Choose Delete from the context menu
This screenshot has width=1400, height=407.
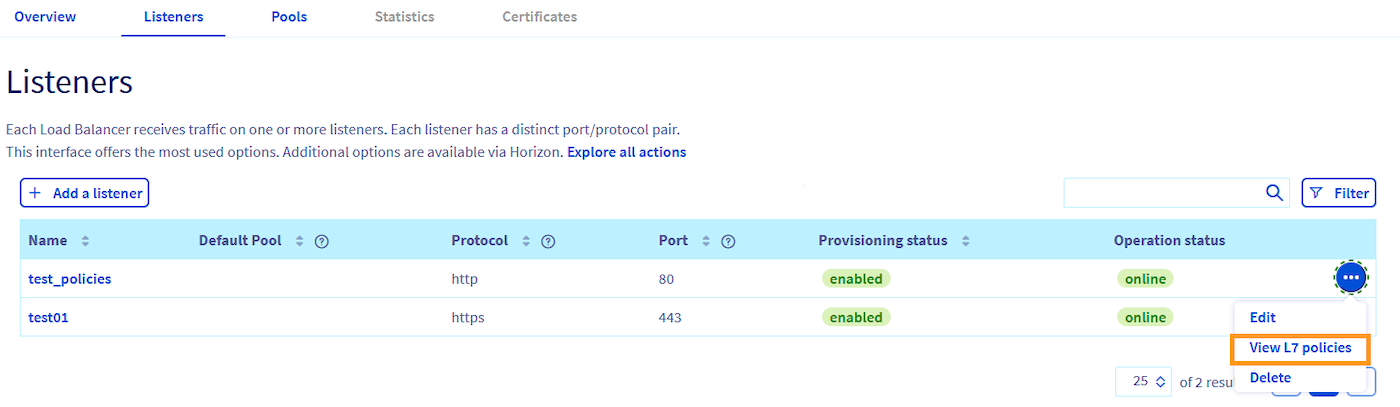pos(1270,378)
